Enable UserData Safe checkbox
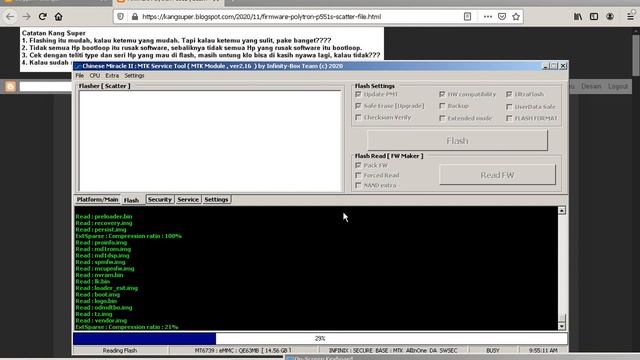This screenshot has height=360, width=640. point(509,107)
